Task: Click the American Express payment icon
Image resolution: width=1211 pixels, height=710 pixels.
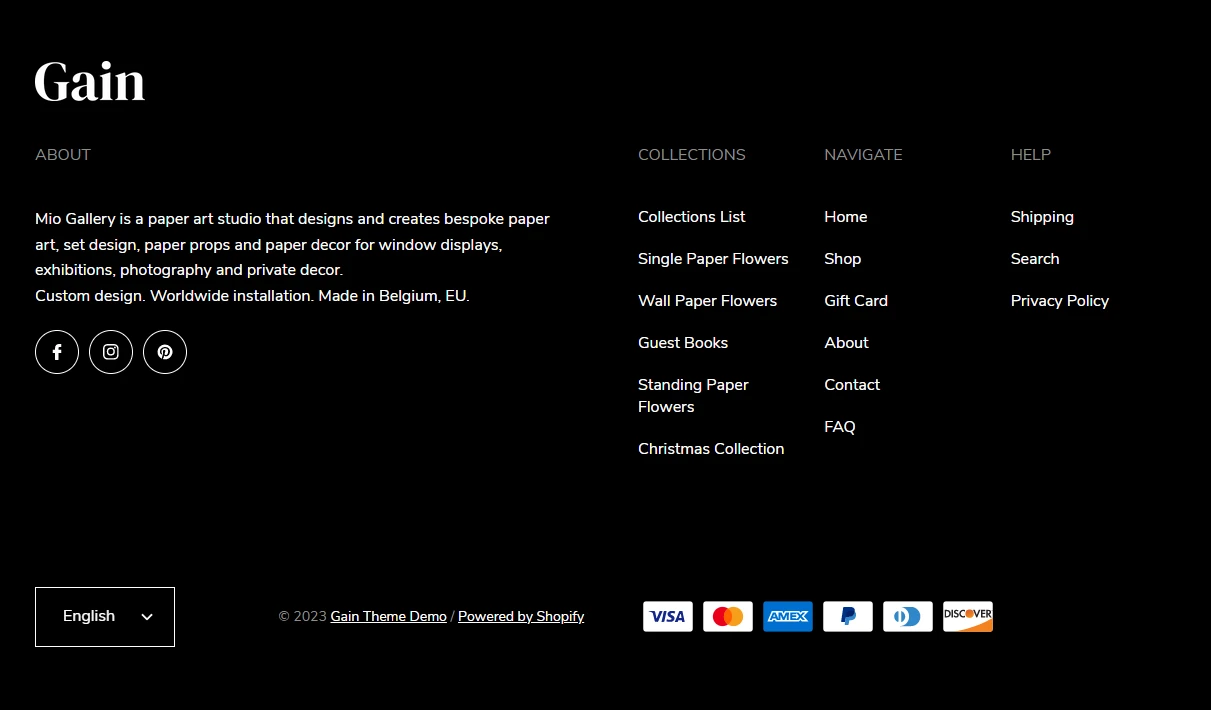Action: pyautogui.click(x=788, y=617)
